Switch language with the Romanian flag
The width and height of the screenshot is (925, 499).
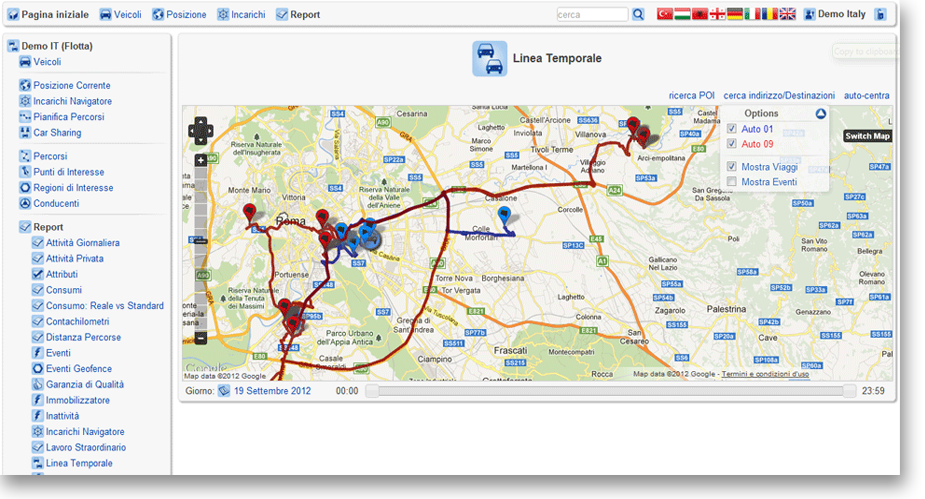coord(769,14)
